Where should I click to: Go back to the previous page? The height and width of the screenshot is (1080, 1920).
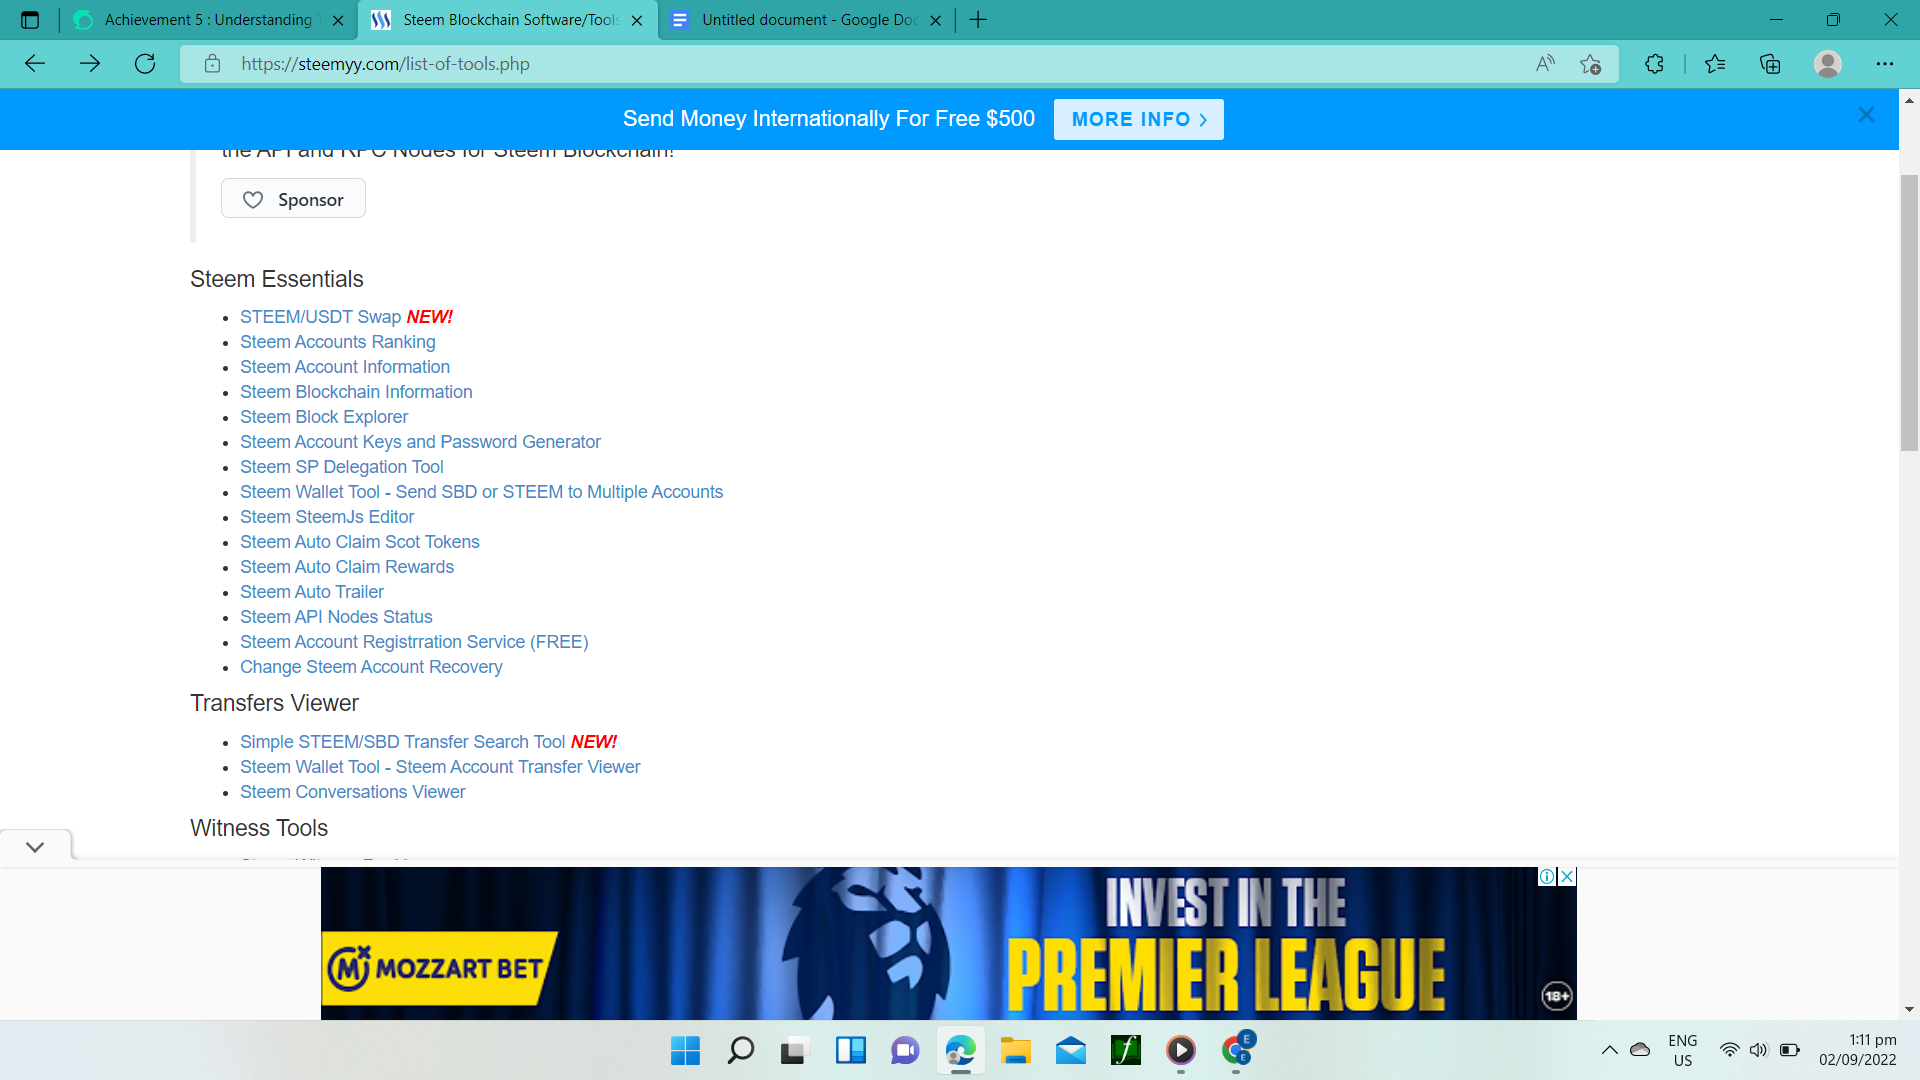coord(35,64)
